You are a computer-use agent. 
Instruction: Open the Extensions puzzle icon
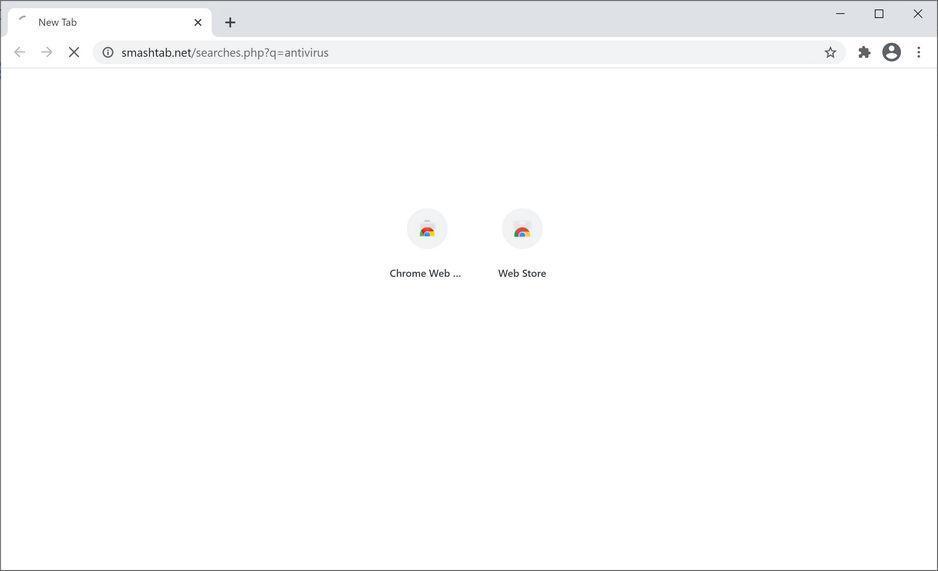(864, 53)
